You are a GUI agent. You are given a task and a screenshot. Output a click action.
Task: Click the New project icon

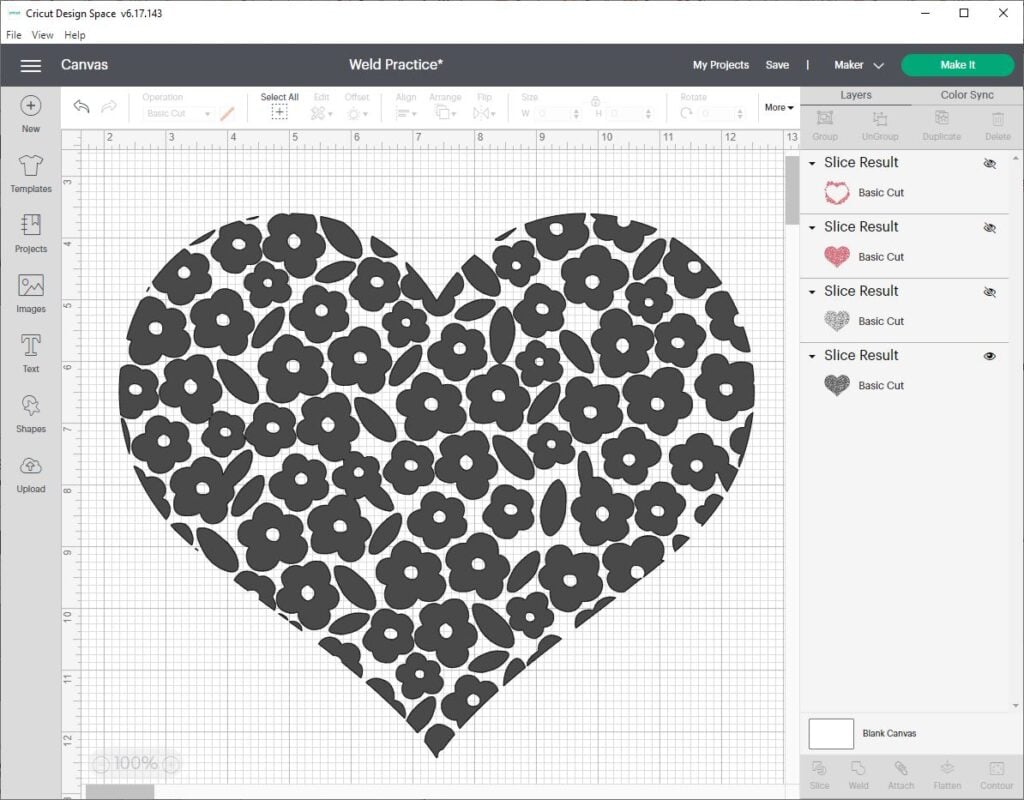(31, 106)
